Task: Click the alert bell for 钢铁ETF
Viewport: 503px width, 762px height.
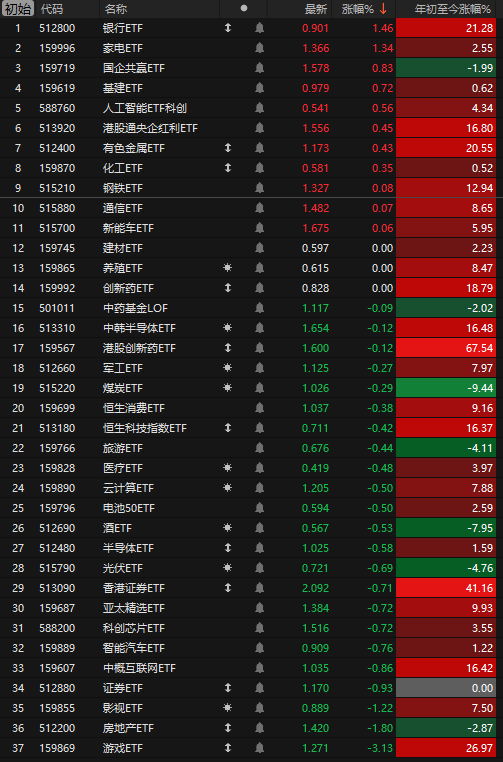Action: [x=260, y=188]
